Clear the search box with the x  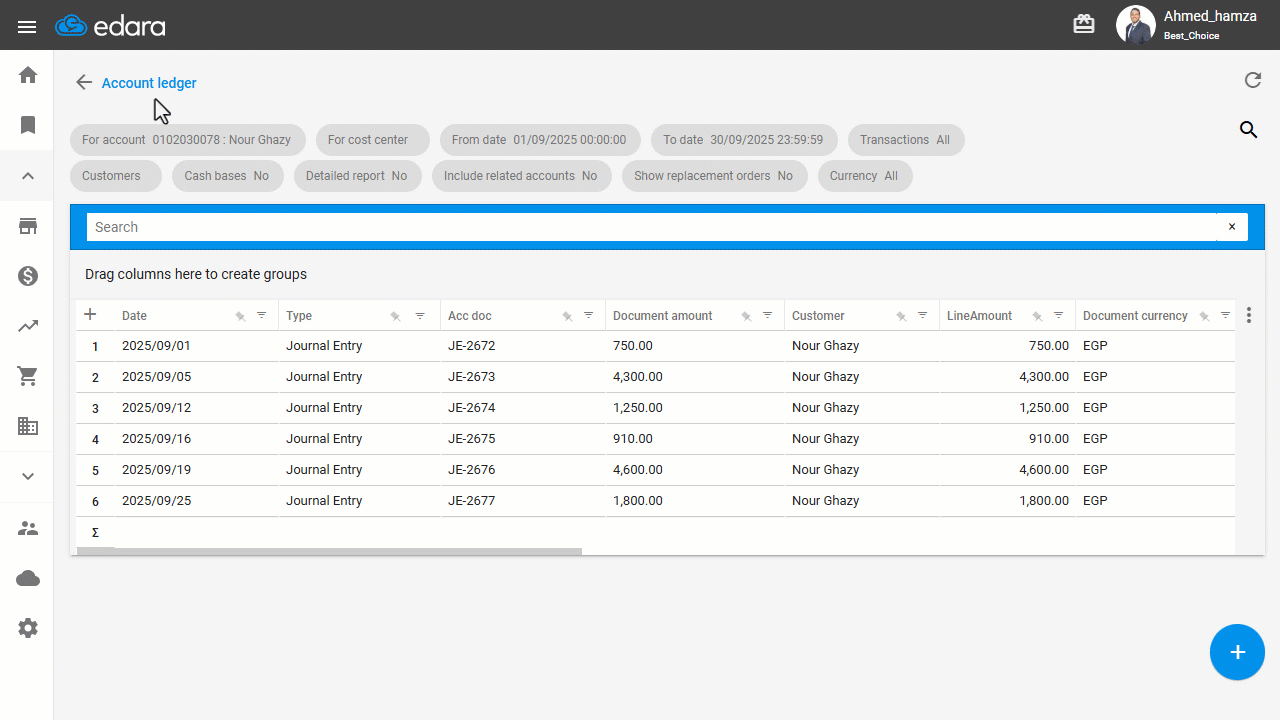[x=1232, y=227]
